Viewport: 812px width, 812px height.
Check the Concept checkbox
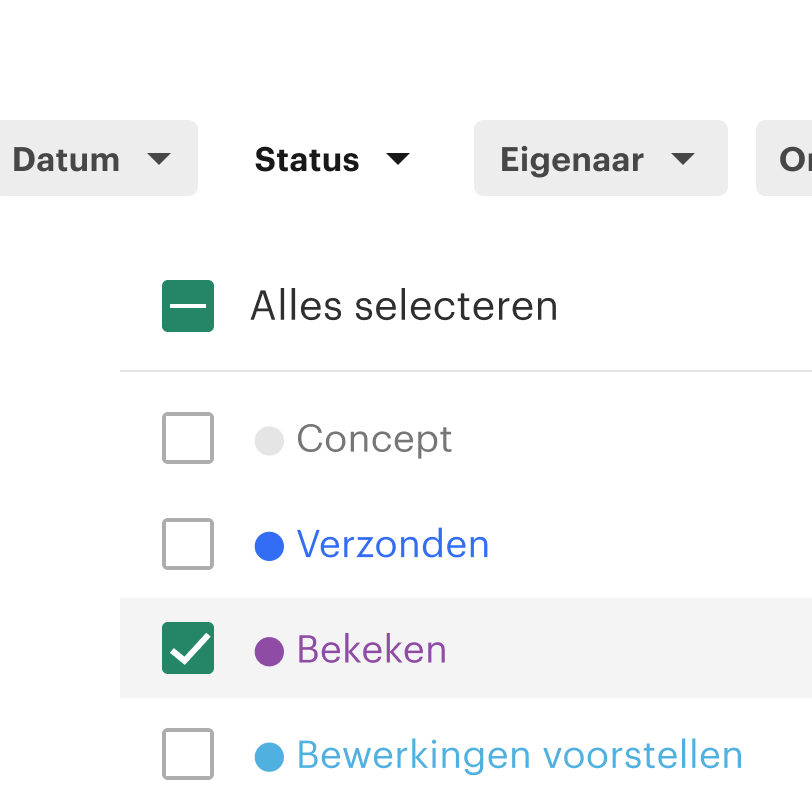click(x=188, y=438)
